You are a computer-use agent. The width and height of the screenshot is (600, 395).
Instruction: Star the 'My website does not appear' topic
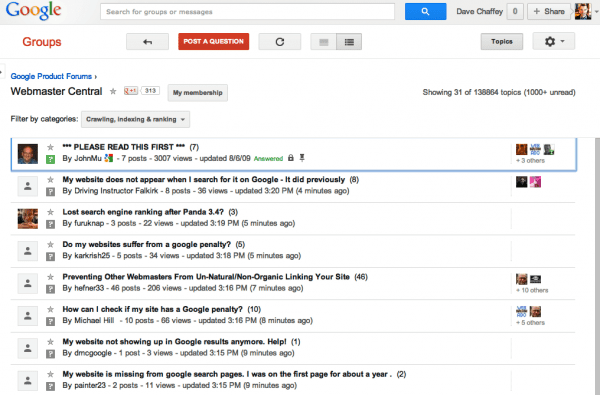pyautogui.click(x=50, y=180)
